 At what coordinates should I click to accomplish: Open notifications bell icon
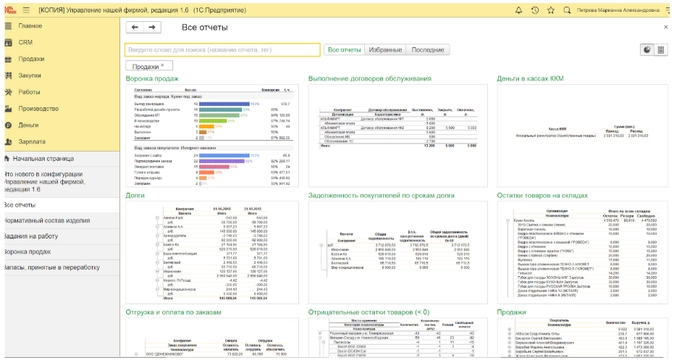tap(519, 10)
